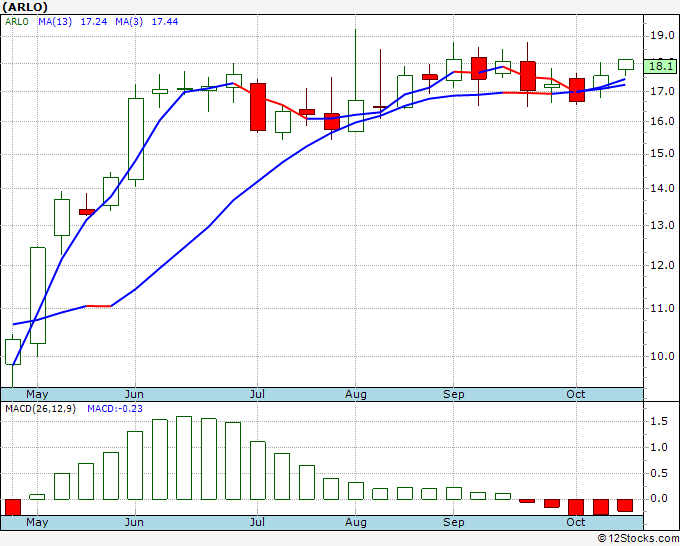
Task: Click the Oct label on price chart axis
Action: coord(576,395)
